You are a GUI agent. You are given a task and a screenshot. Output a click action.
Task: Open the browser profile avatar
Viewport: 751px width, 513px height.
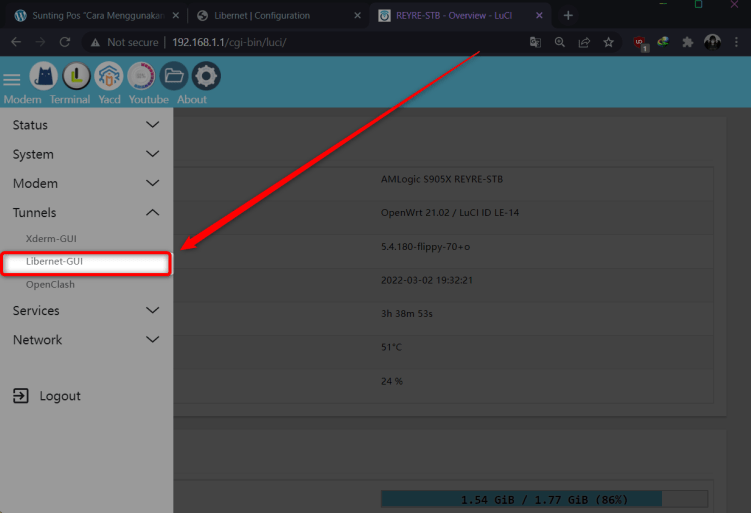tap(712, 42)
